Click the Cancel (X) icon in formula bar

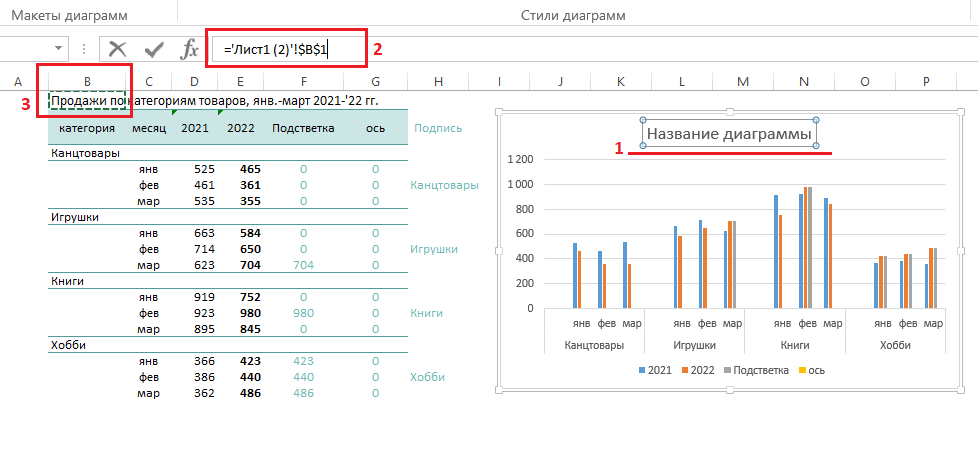(x=118, y=49)
